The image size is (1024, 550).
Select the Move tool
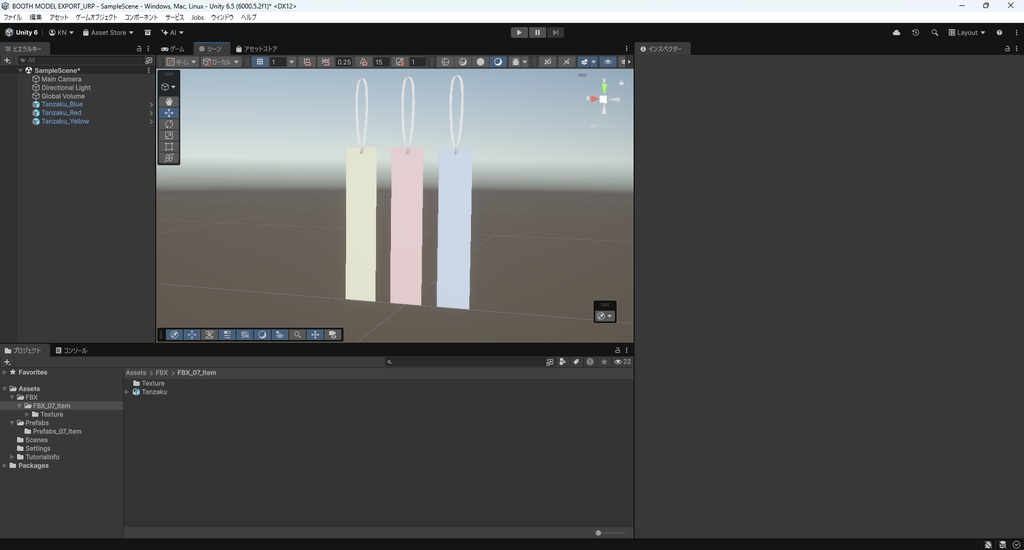(x=168, y=112)
